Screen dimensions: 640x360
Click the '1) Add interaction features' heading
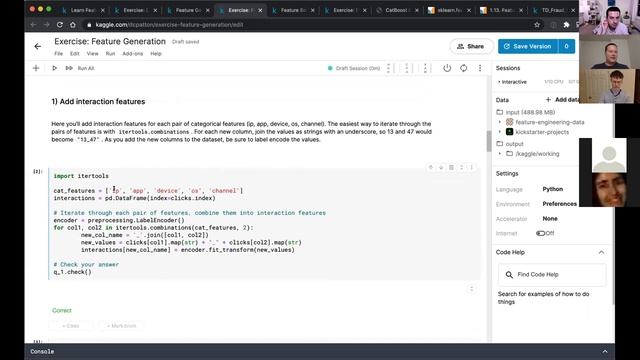[98, 102]
